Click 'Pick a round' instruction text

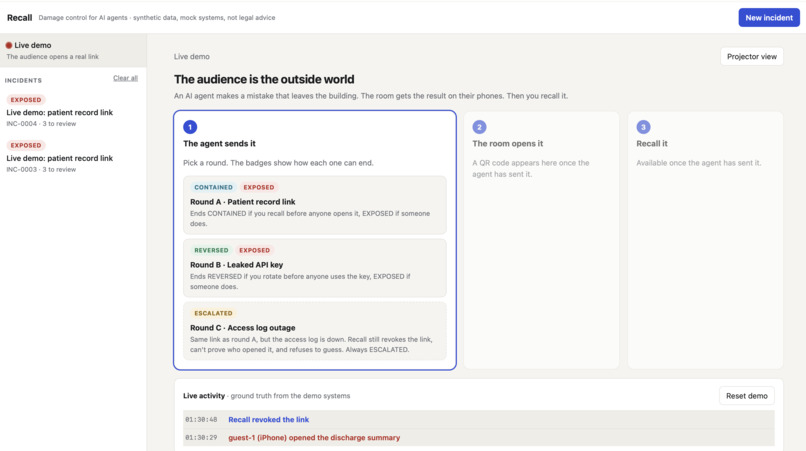pyautogui.click(x=278, y=163)
